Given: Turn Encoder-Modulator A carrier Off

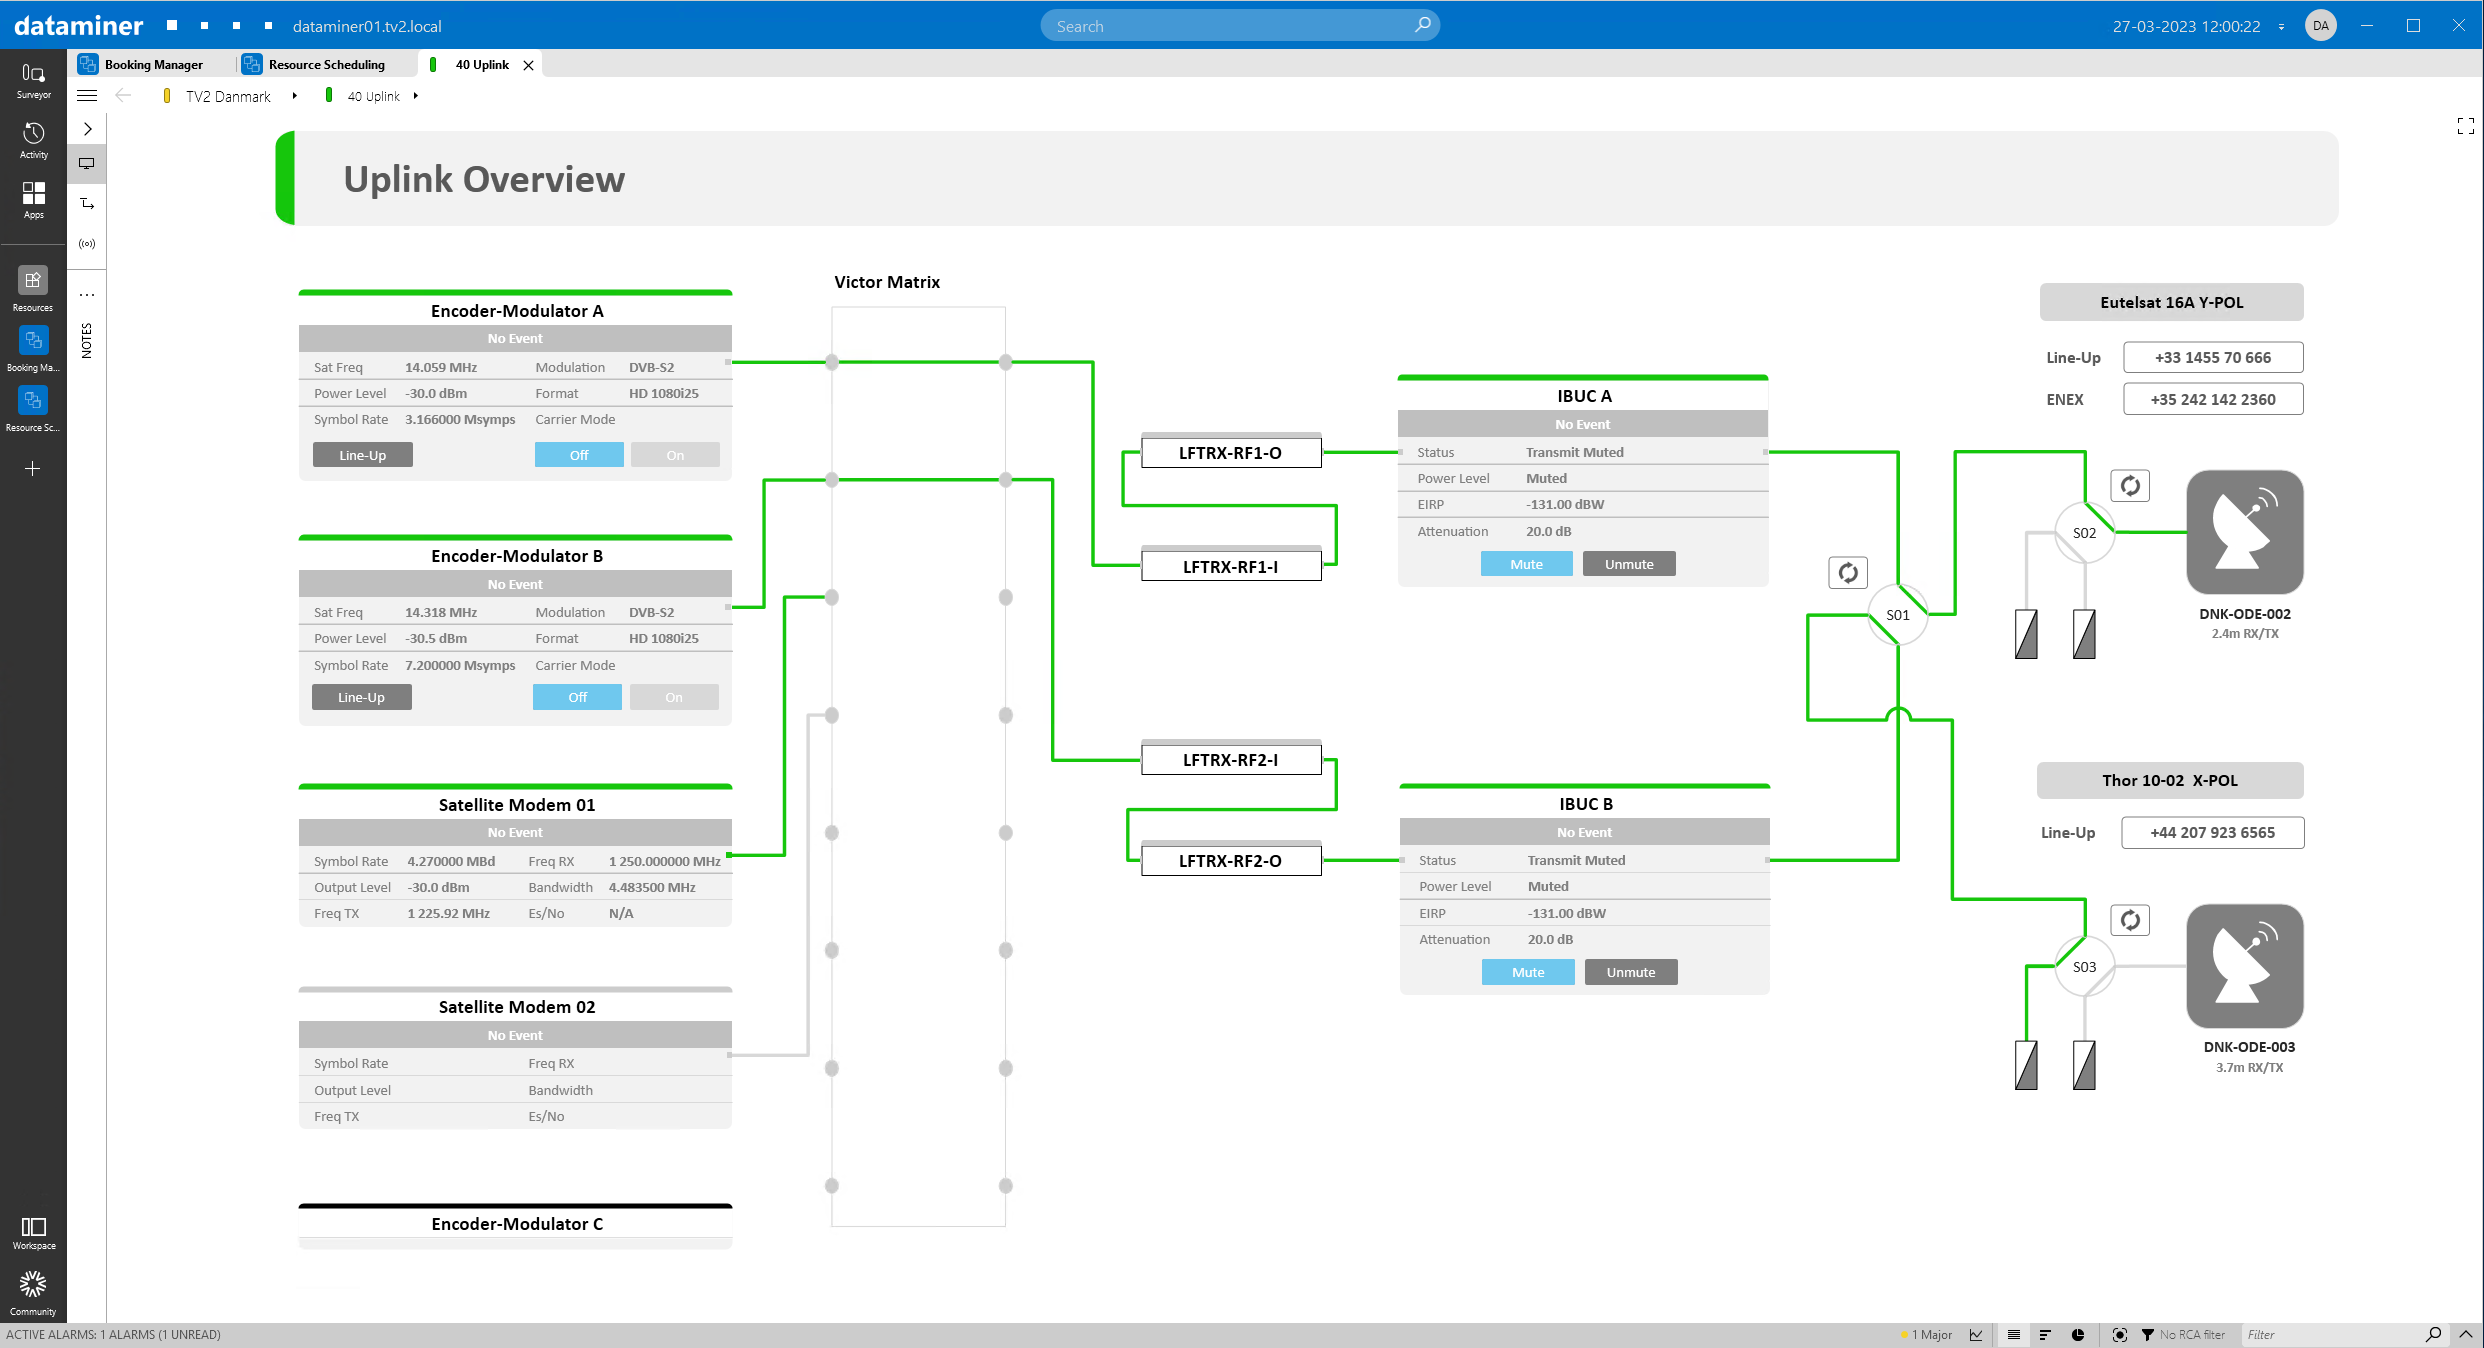Looking at the screenshot, I should point(579,455).
